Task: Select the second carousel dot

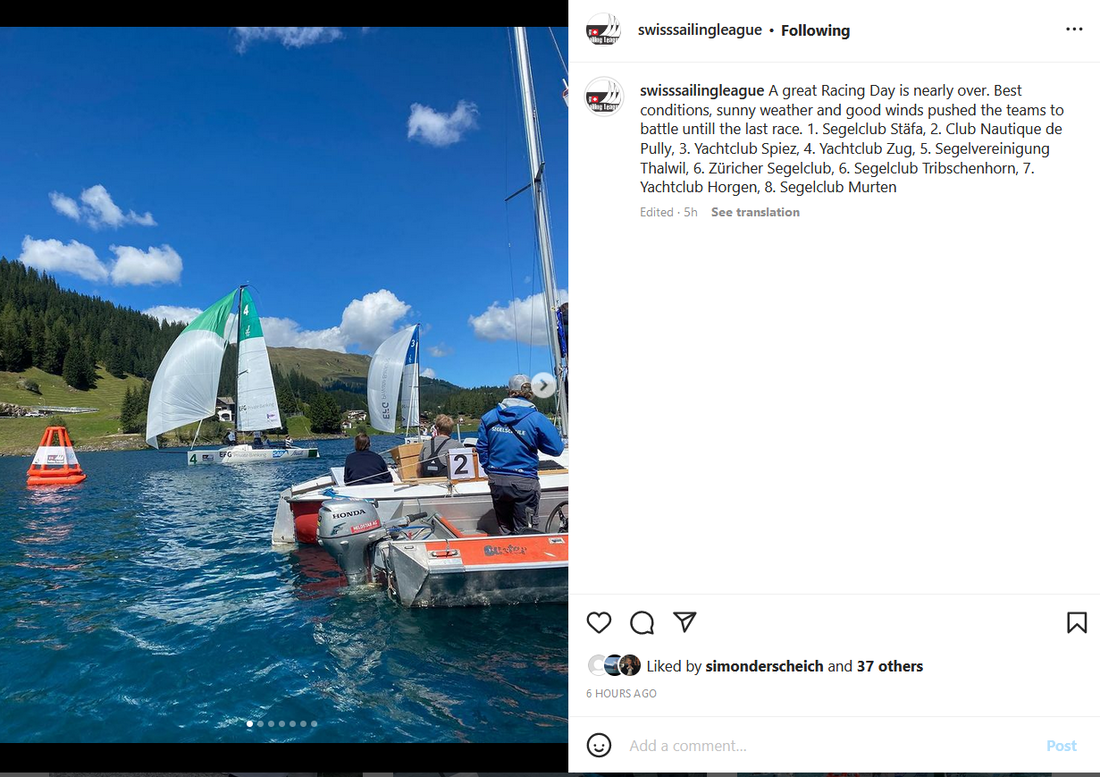Action: click(260, 724)
